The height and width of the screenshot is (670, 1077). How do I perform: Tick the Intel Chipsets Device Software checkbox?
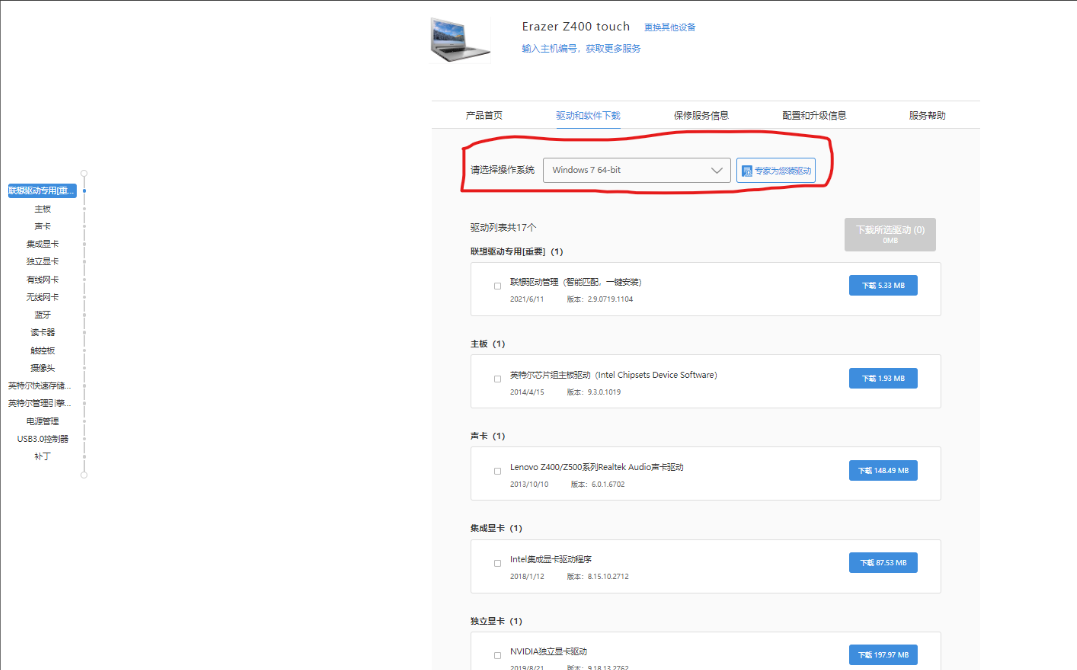click(x=498, y=379)
